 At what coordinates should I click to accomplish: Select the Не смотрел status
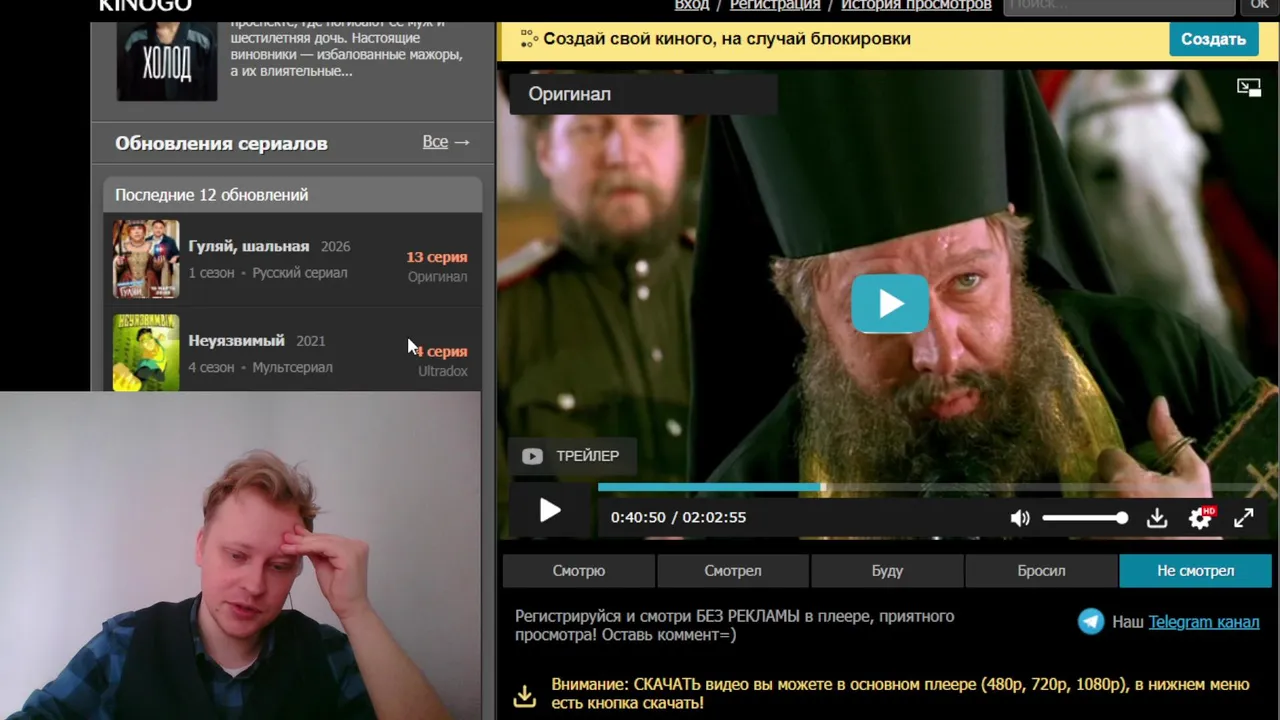[1195, 571]
